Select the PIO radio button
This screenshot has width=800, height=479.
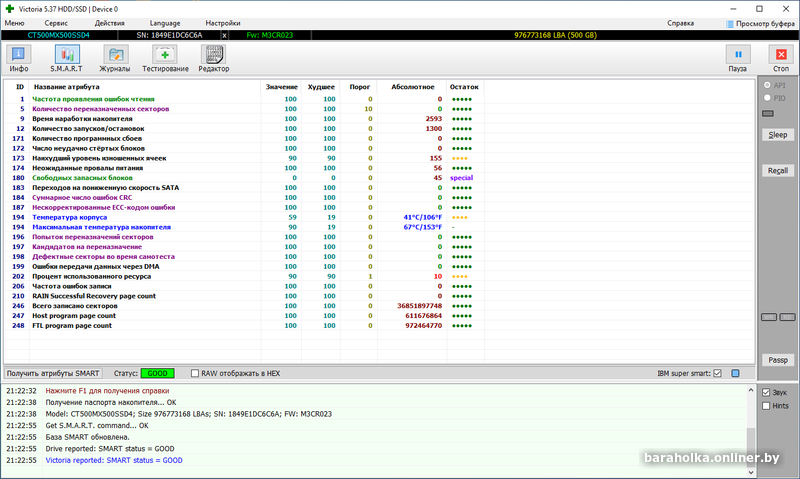[767, 98]
